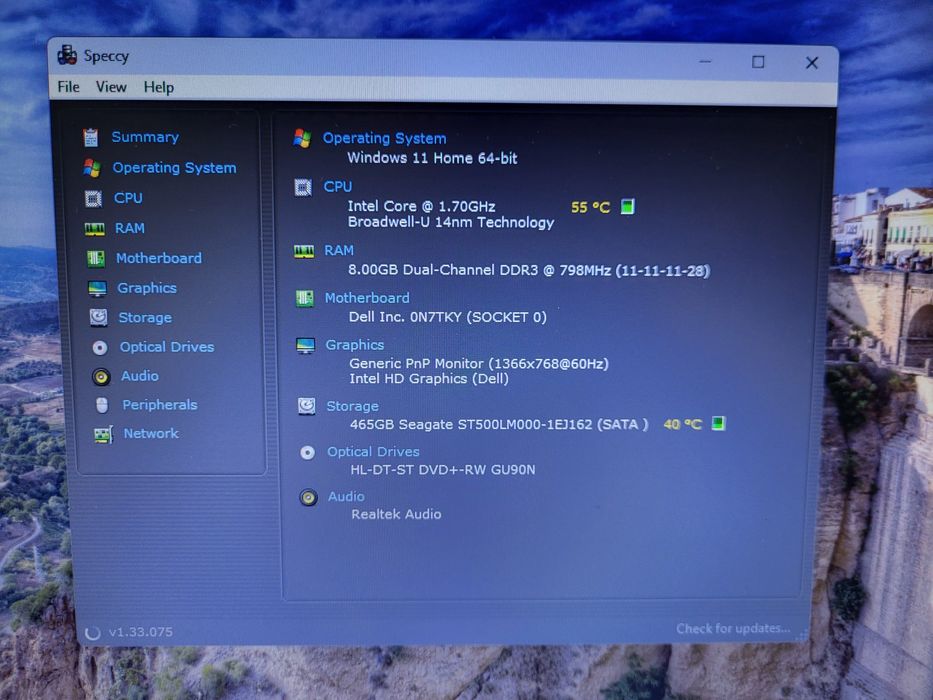Click the refresh spinner beside version number
This screenshot has width=933, height=700.
click(x=92, y=633)
